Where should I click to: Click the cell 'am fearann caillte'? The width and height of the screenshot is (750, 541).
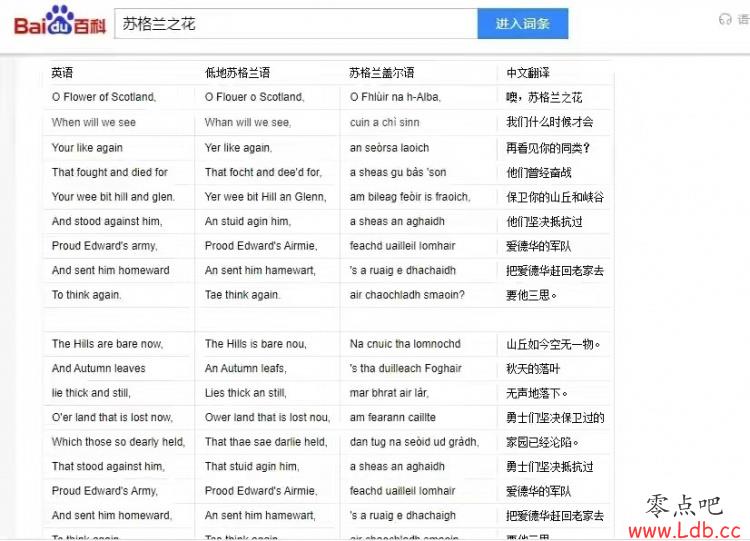[x=393, y=417]
